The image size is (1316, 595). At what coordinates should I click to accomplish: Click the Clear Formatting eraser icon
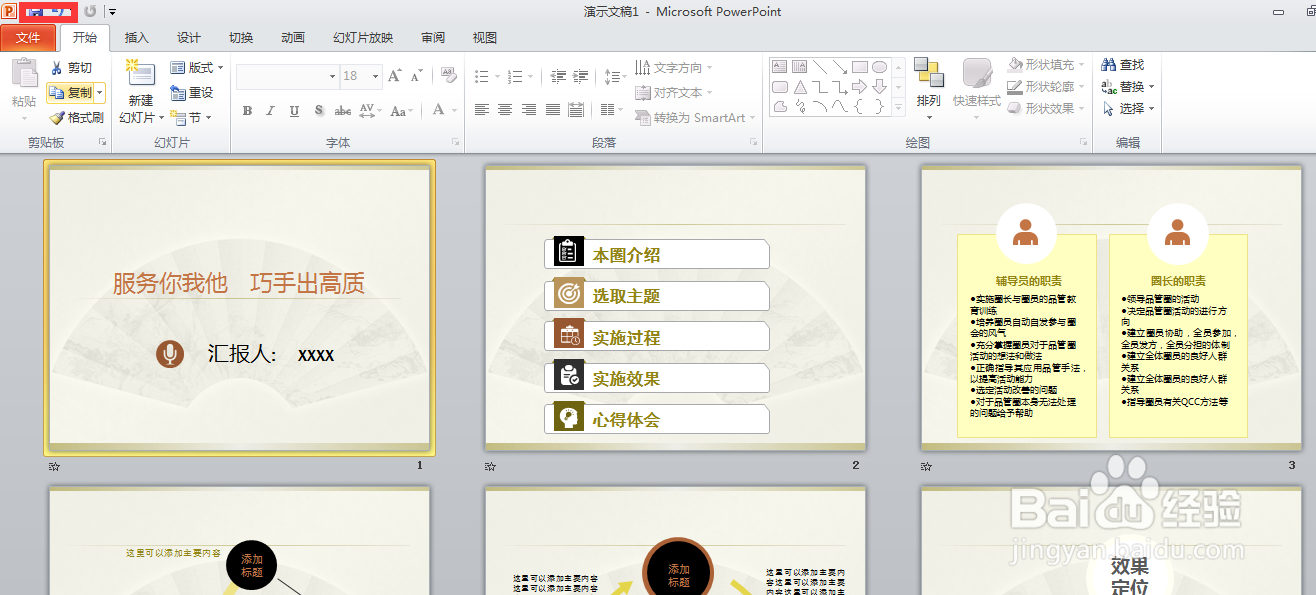tap(449, 76)
